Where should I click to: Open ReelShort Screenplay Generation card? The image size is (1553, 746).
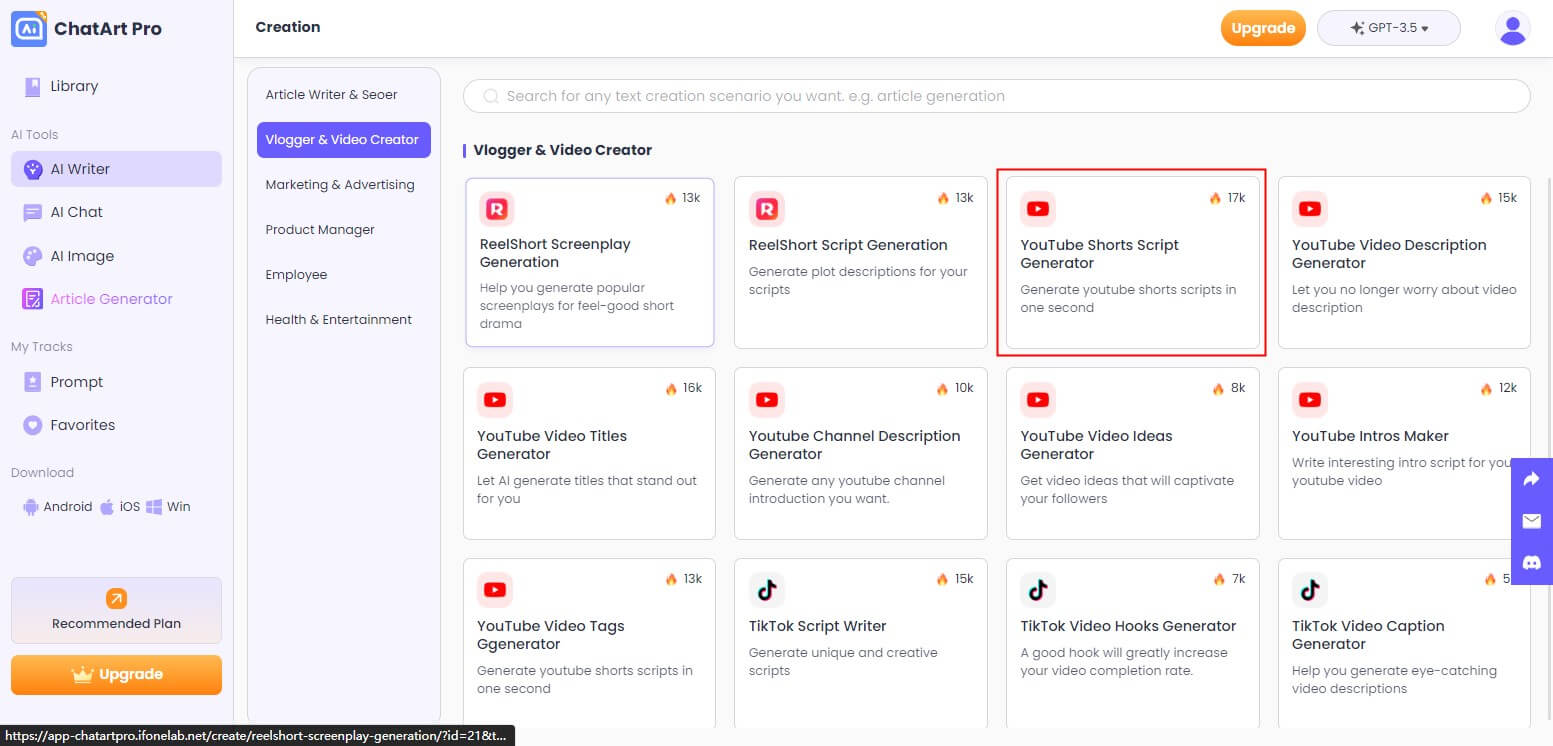click(x=590, y=262)
